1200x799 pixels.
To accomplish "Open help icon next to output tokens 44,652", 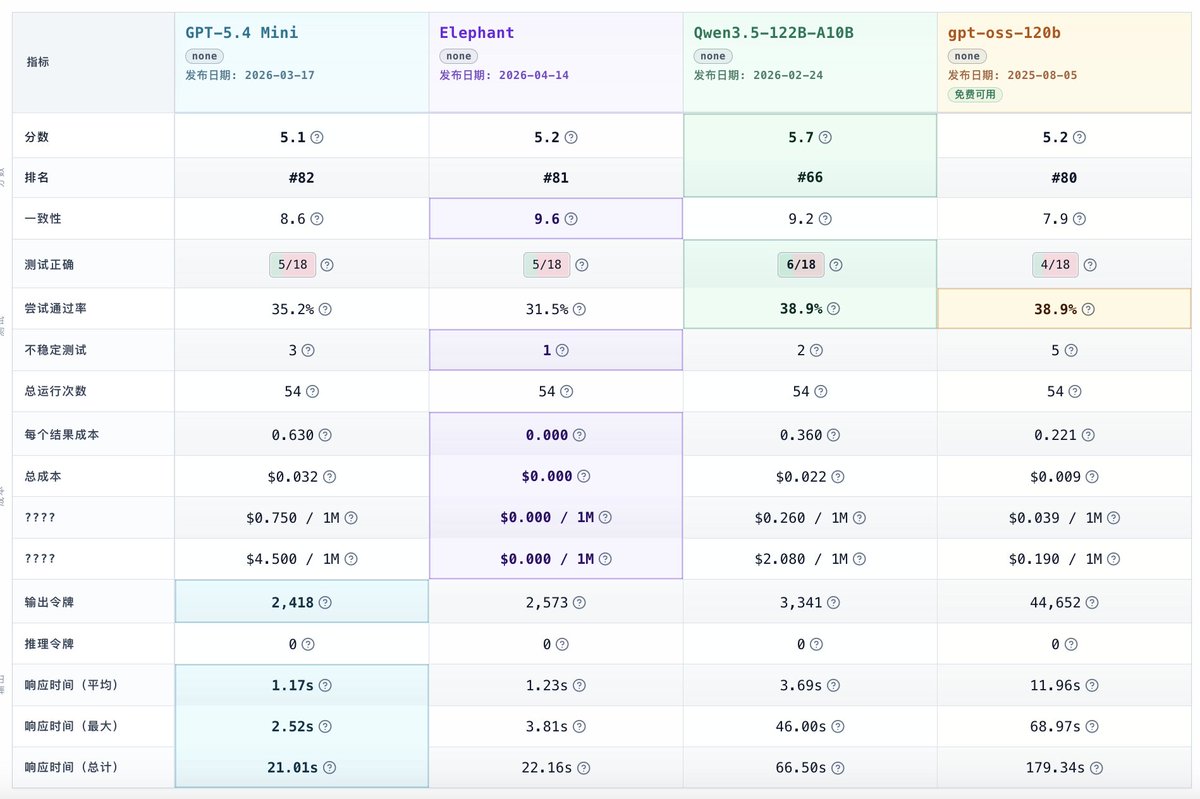I will (x=1092, y=603).
